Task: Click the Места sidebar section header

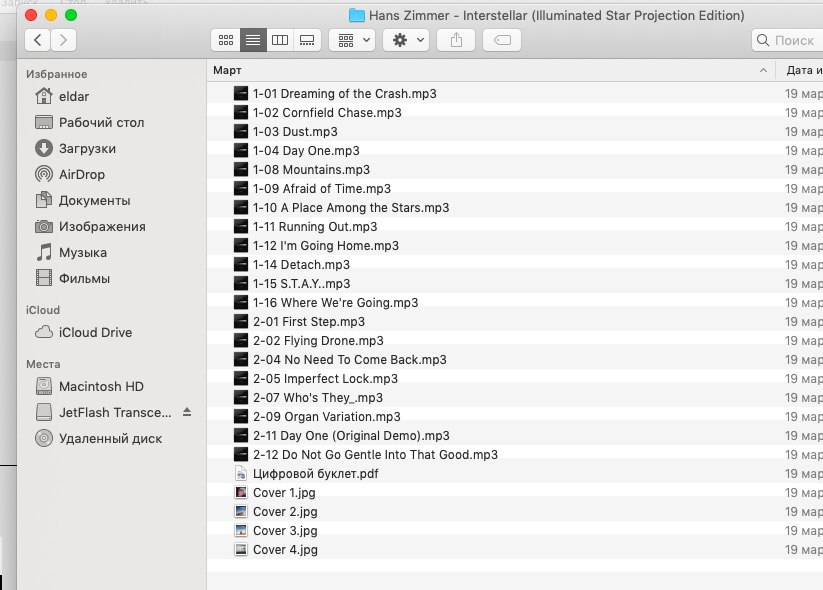Action: pos(43,364)
